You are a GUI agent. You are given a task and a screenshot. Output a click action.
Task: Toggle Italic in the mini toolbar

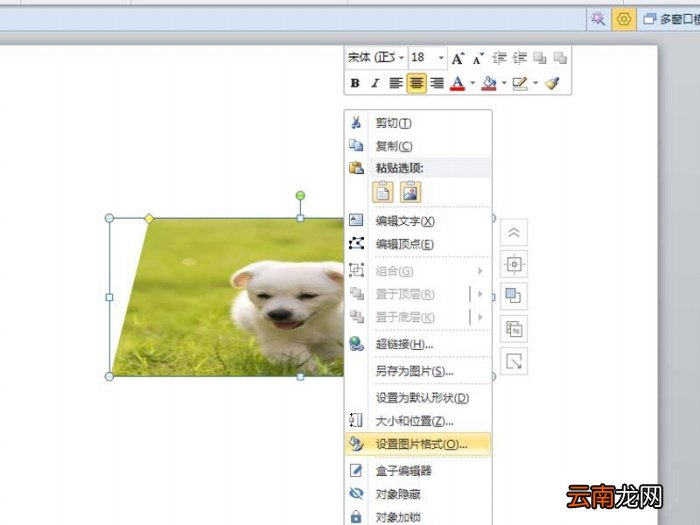(x=375, y=83)
